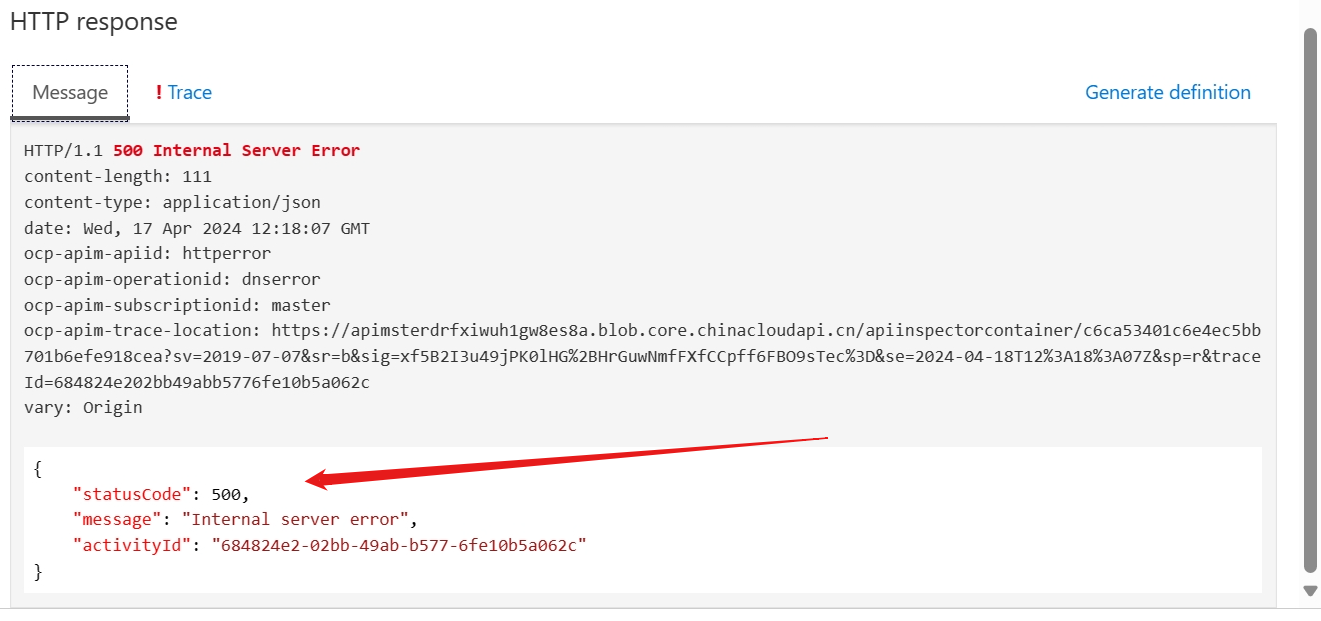Click the Generate definition link

[1167, 93]
